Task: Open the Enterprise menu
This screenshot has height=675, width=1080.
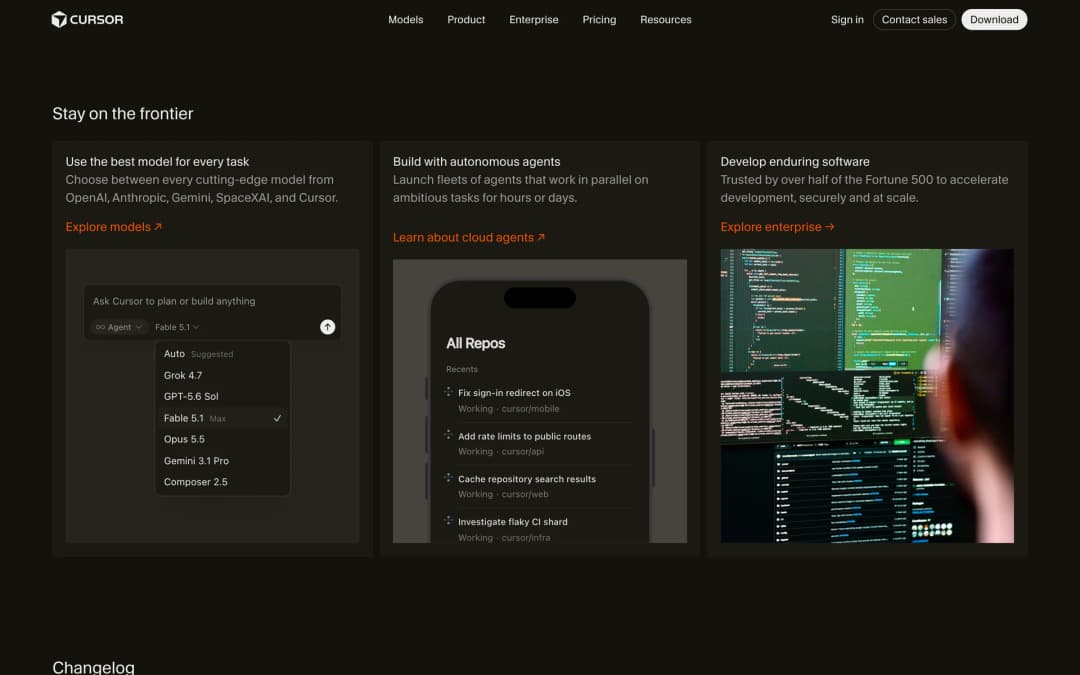Action: 534,19
